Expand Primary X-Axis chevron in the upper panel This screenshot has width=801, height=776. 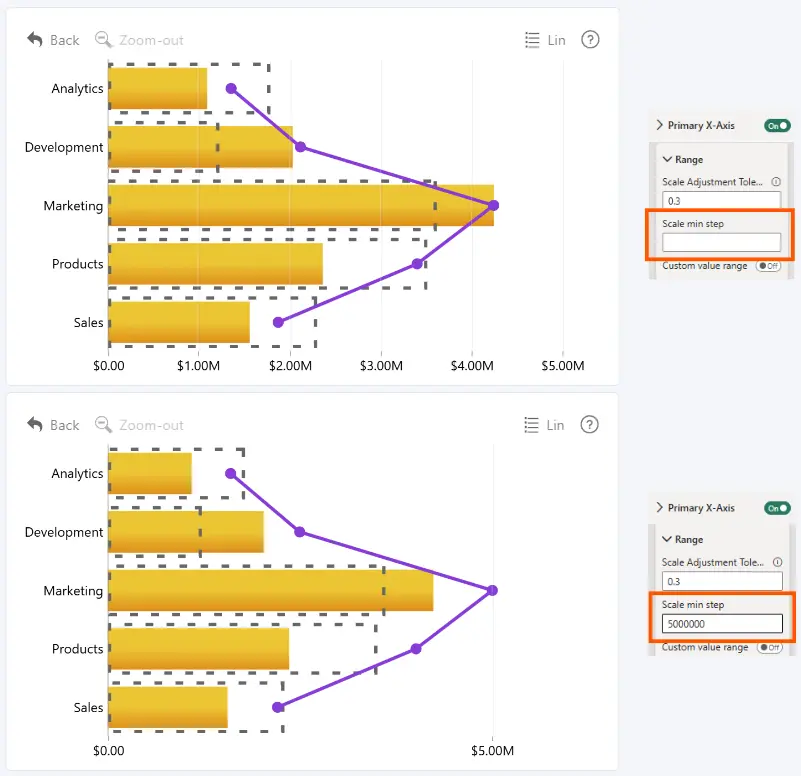click(x=659, y=125)
